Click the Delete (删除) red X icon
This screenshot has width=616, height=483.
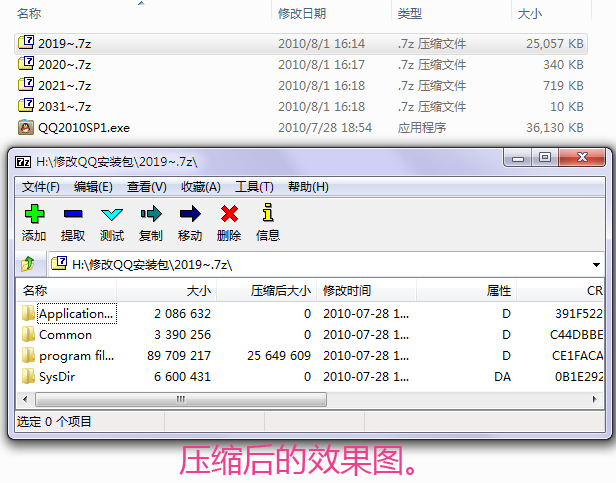[229, 214]
